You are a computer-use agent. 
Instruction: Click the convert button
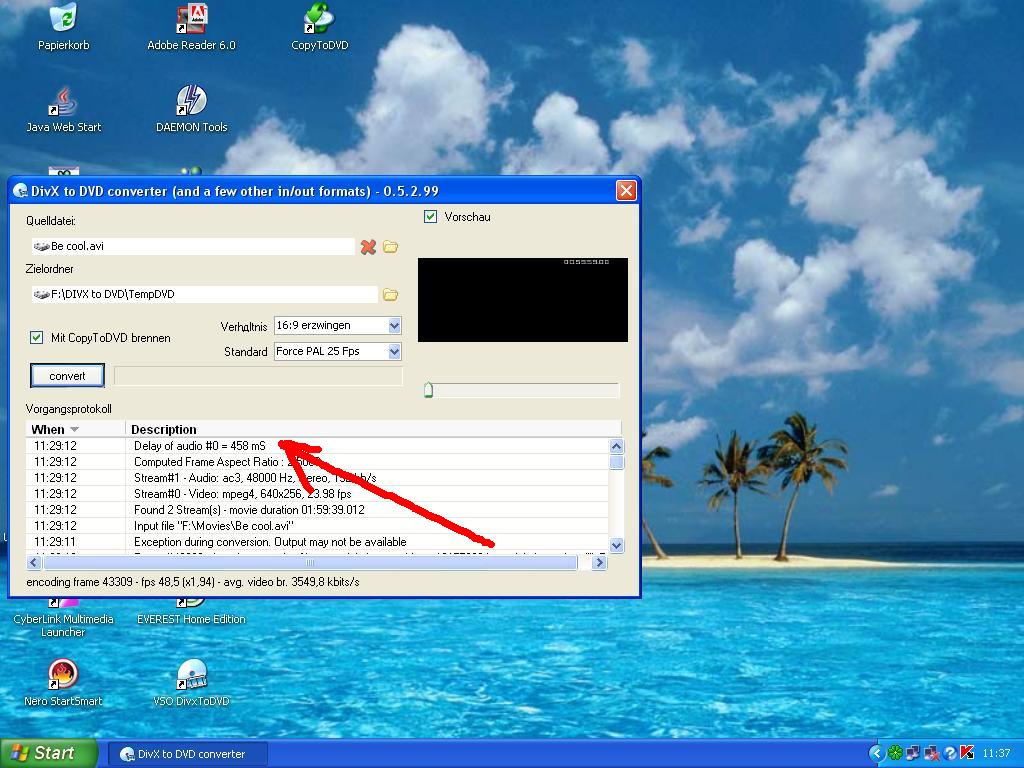click(67, 376)
